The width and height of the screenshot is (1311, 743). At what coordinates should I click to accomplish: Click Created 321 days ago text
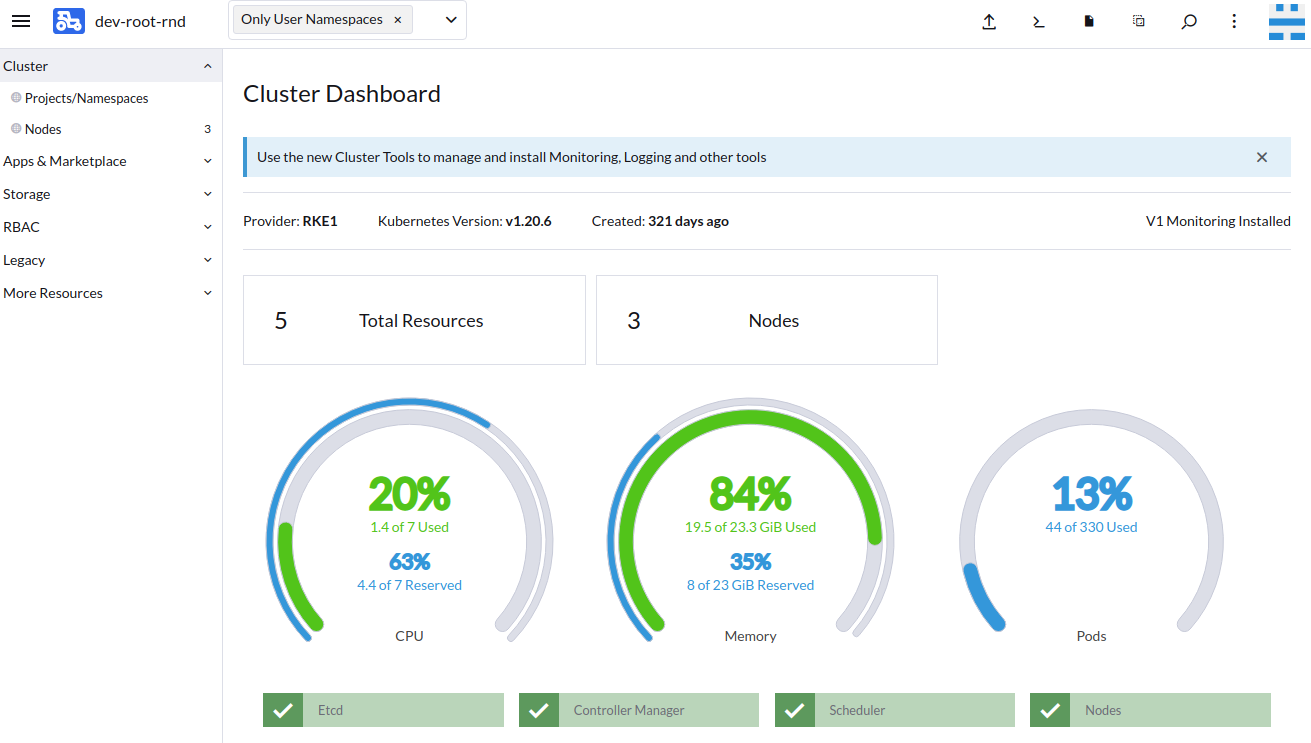coord(660,221)
